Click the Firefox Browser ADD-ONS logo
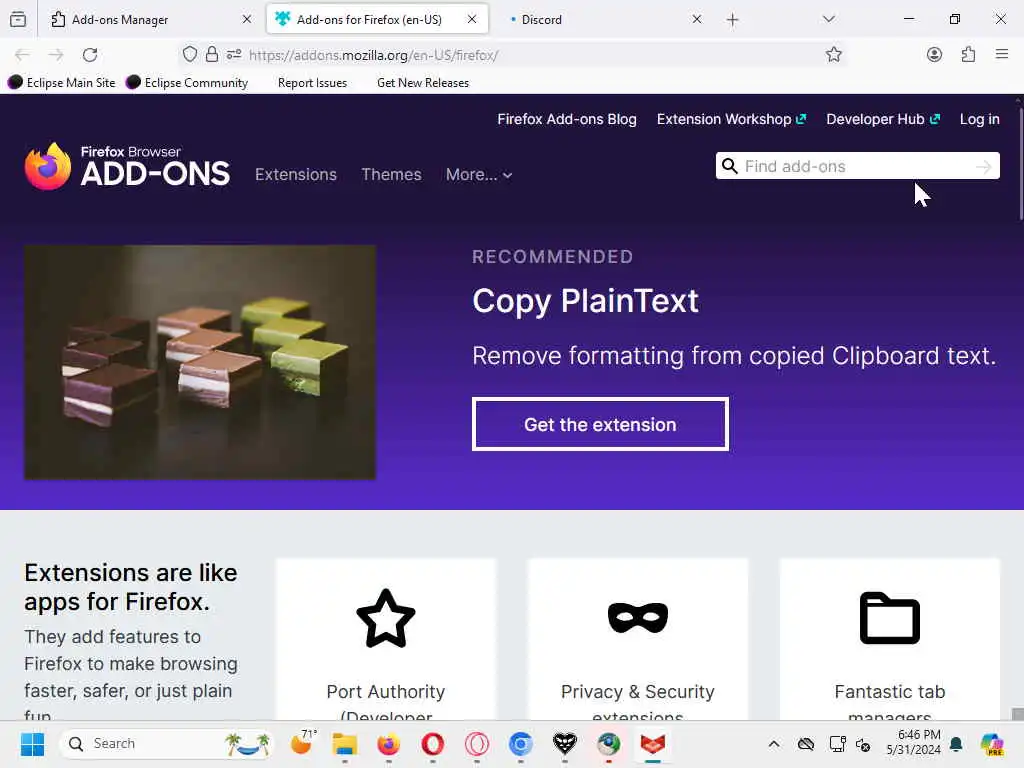The image size is (1024, 768). (x=127, y=167)
